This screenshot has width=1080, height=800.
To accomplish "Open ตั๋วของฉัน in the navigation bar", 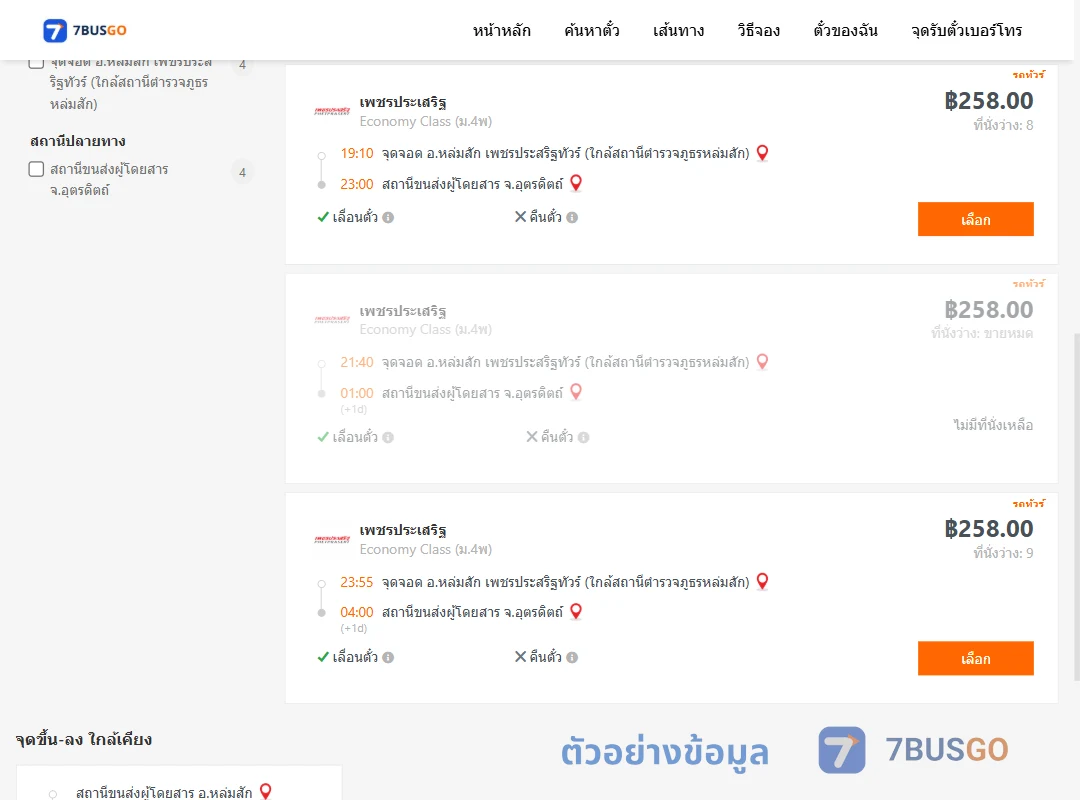I will [845, 30].
